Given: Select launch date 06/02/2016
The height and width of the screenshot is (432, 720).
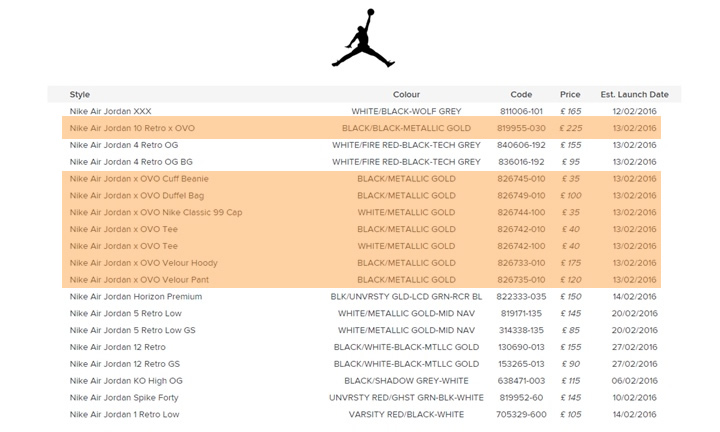Looking at the screenshot, I should tap(635, 381).
